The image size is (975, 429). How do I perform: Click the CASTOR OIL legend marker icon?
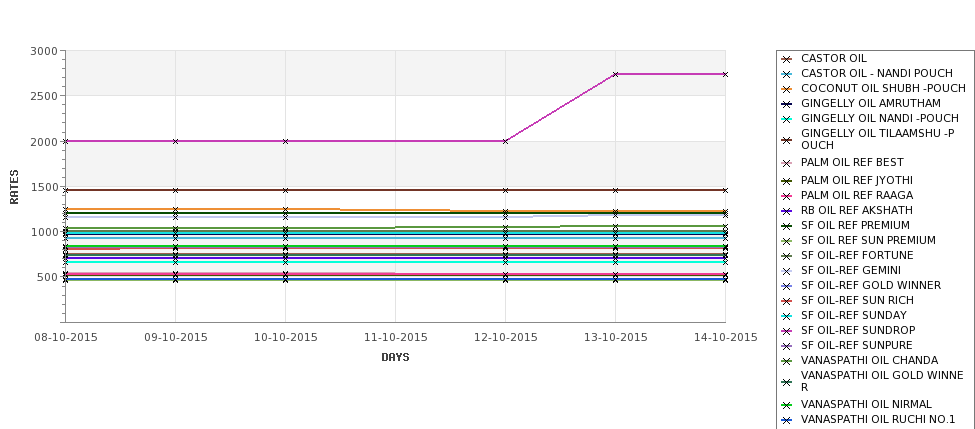click(786, 59)
